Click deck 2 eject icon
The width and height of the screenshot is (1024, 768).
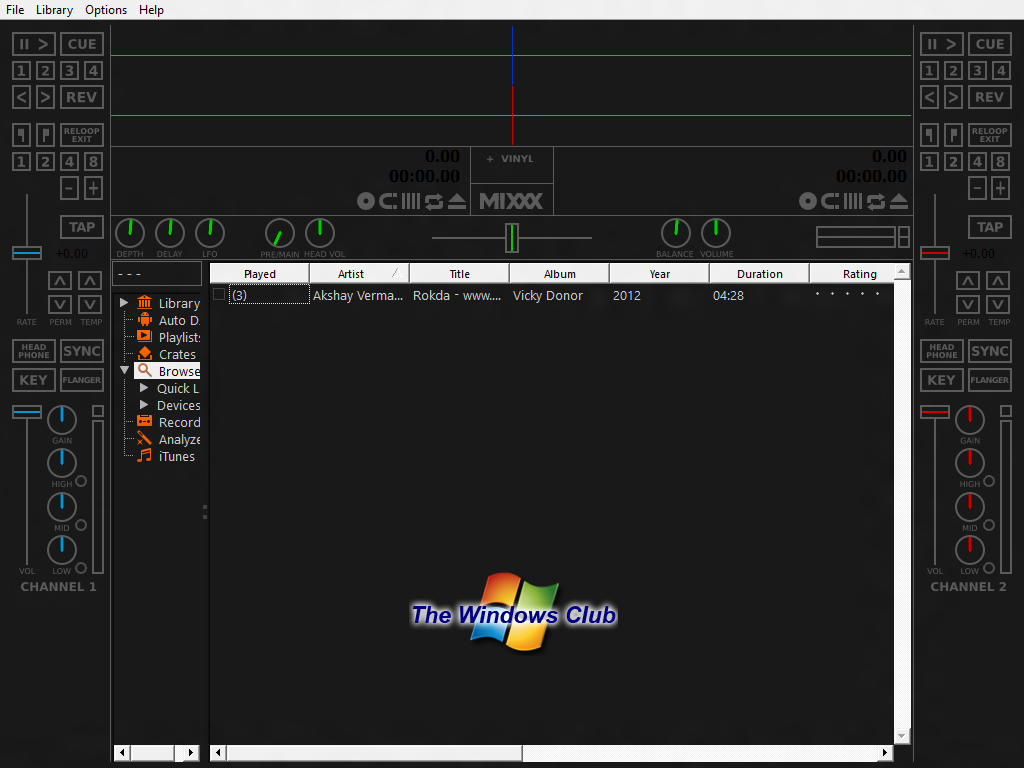point(899,201)
